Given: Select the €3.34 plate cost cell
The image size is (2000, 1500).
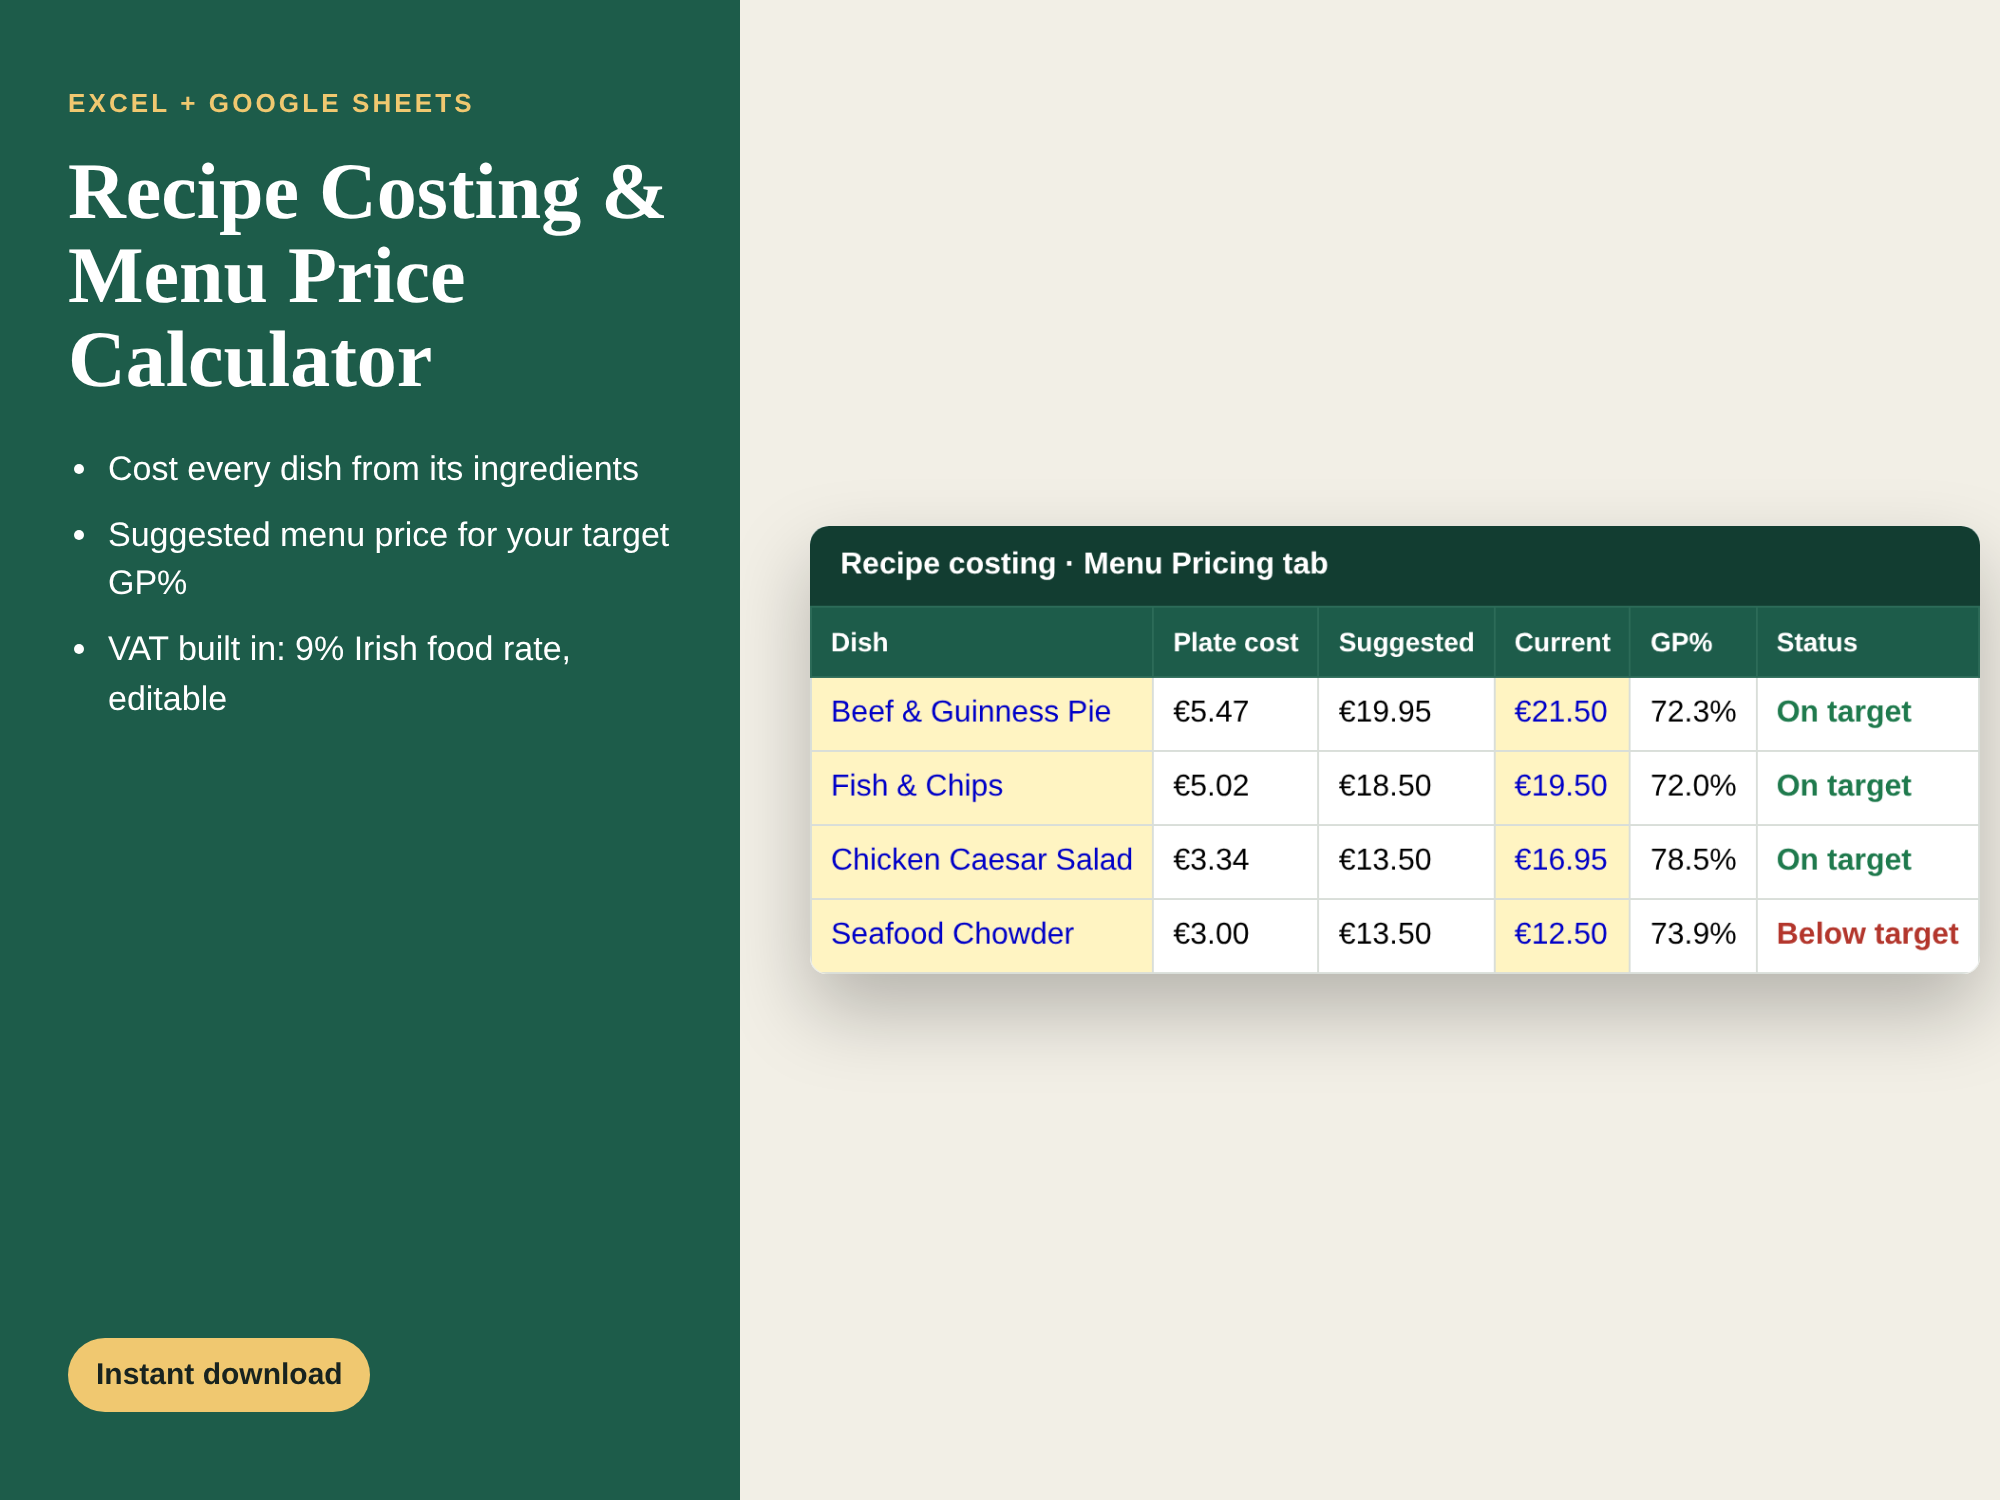Looking at the screenshot, I should coord(1235,862).
